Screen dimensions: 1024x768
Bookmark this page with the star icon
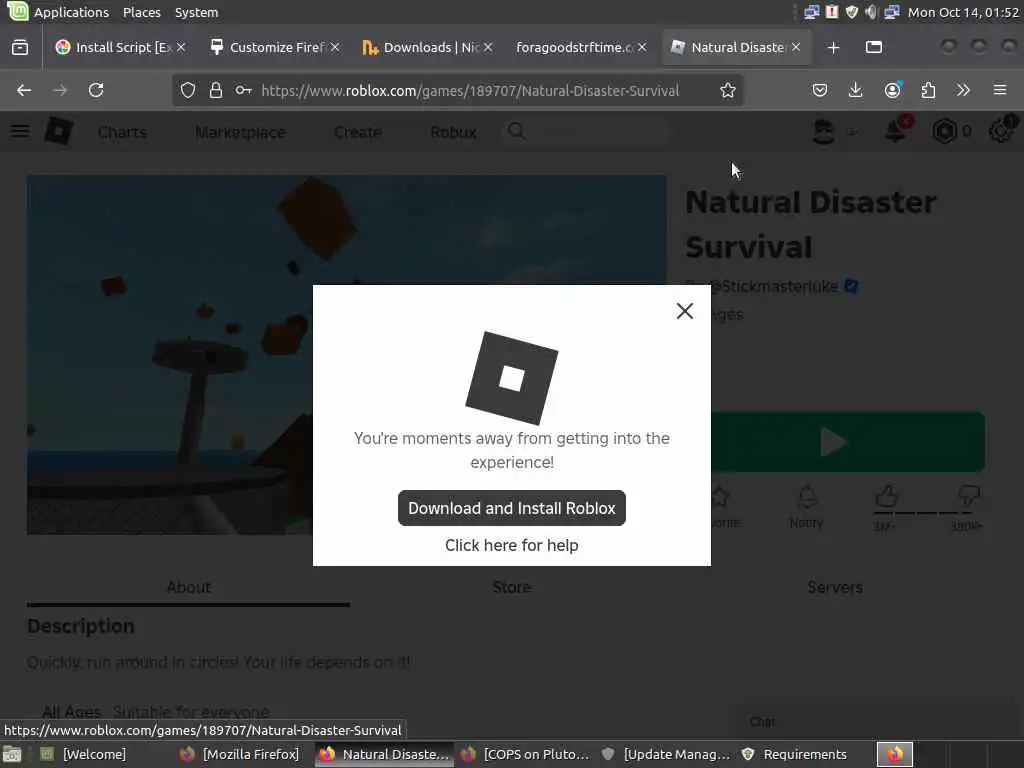(x=728, y=90)
